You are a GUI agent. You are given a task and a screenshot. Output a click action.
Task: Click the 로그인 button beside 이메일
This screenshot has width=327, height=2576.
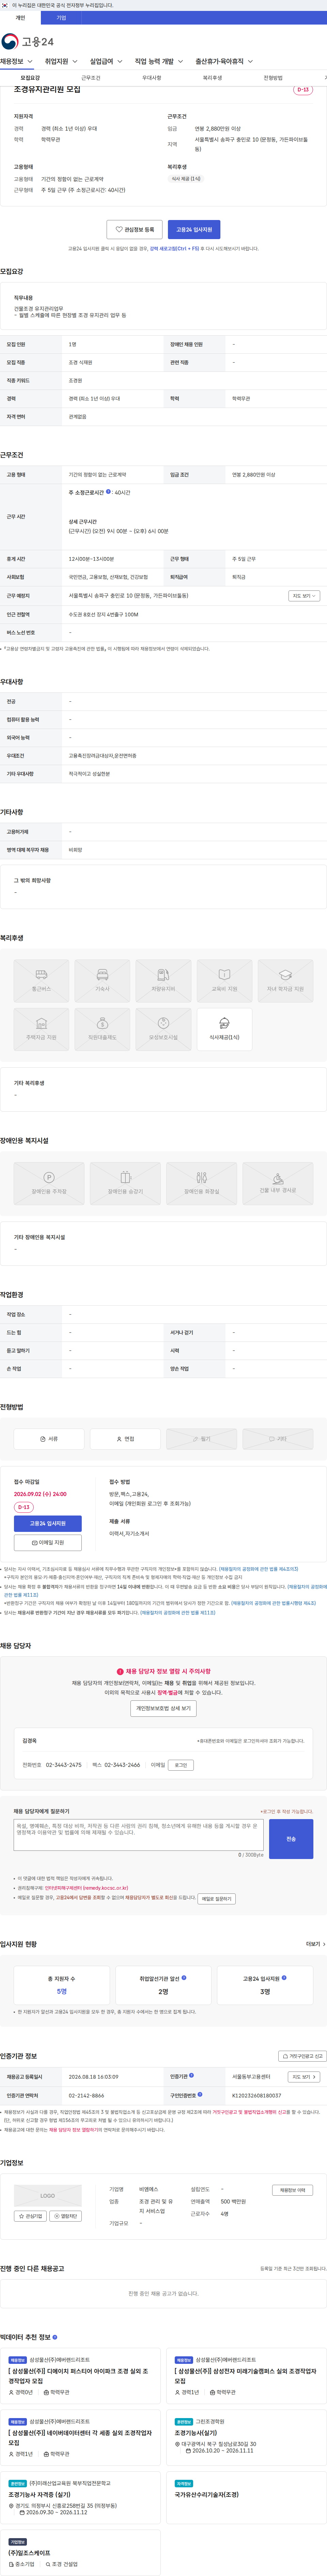tap(181, 1765)
